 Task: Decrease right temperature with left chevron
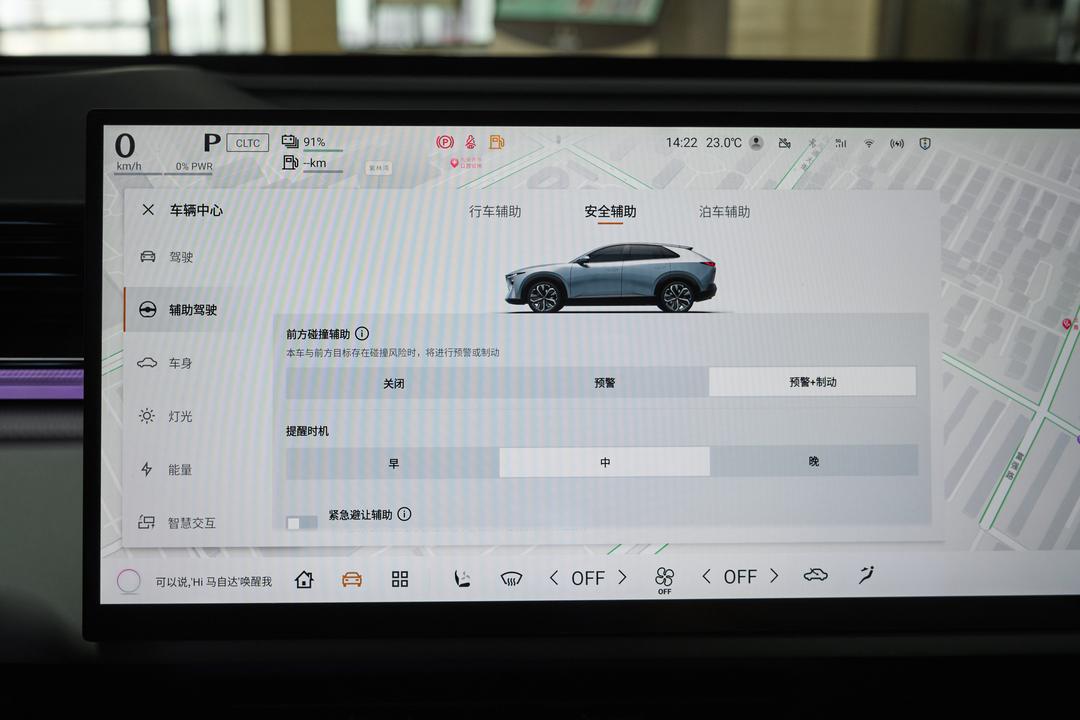[706, 576]
